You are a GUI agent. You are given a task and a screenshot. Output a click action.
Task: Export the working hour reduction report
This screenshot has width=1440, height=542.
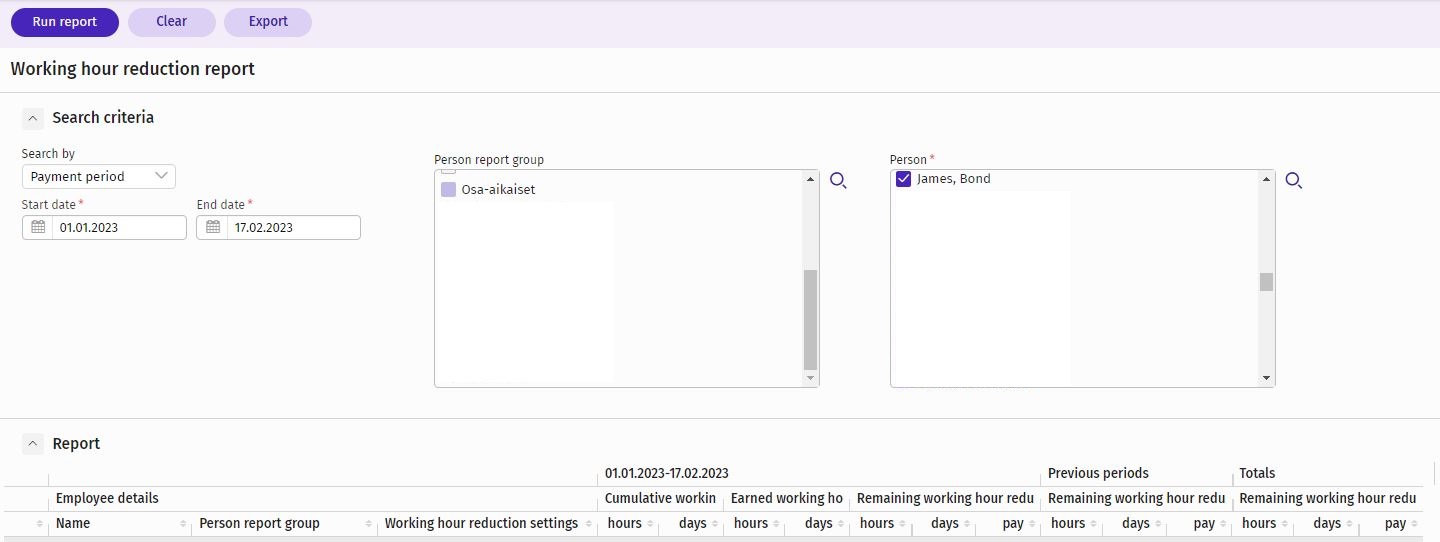pyautogui.click(x=268, y=22)
